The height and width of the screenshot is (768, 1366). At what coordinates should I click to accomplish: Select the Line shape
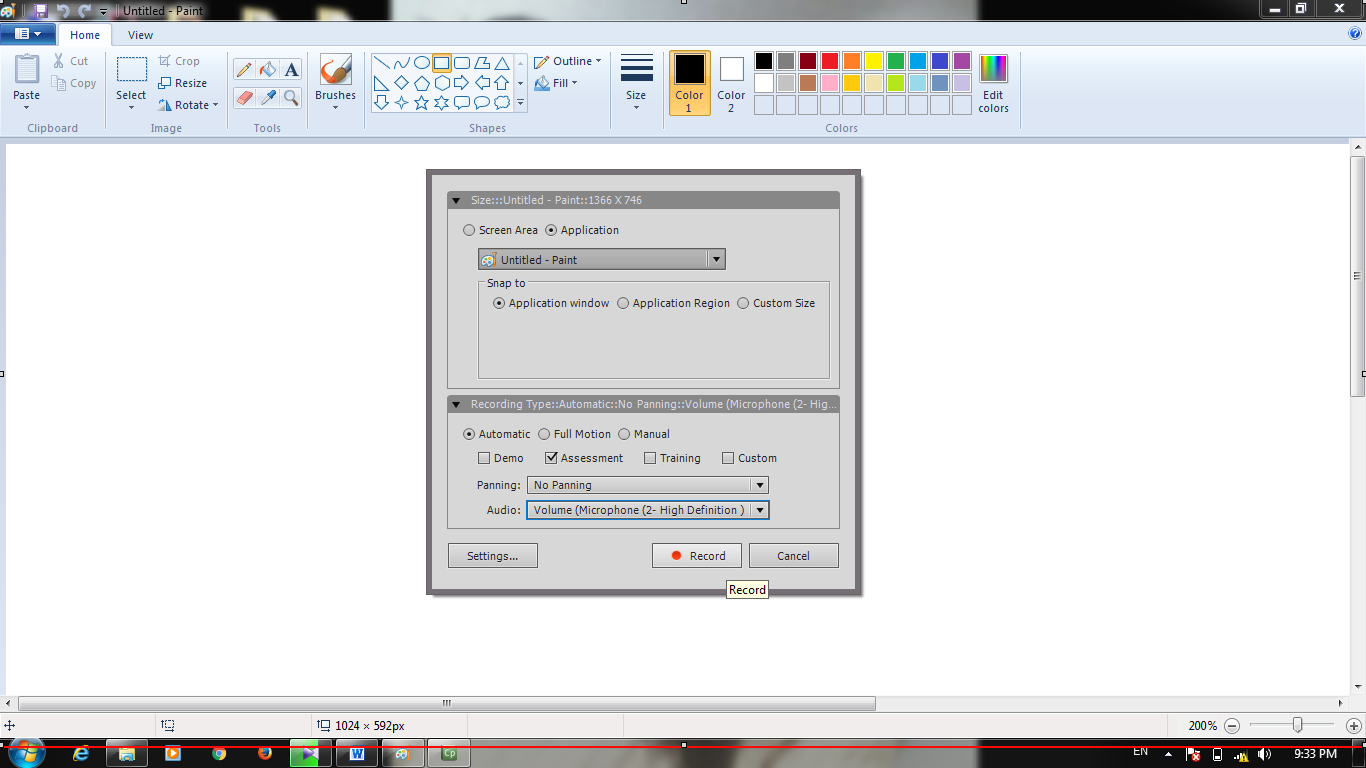381,63
